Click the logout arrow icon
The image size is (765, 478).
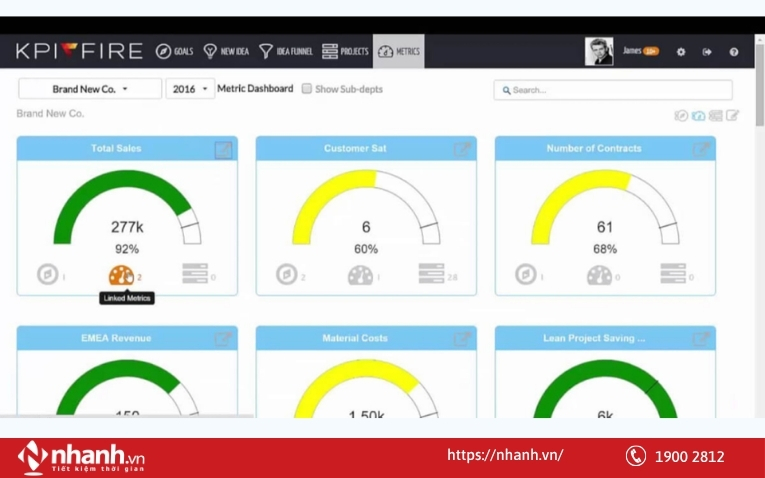click(x=707, y=52)
